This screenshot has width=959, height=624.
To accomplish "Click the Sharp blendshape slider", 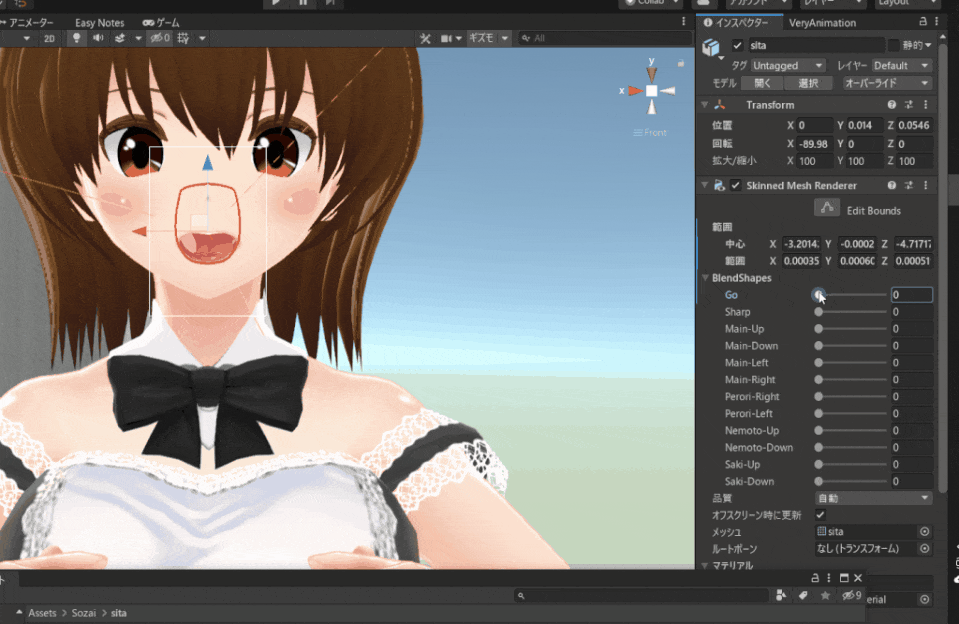I will (x=852, y=312).
